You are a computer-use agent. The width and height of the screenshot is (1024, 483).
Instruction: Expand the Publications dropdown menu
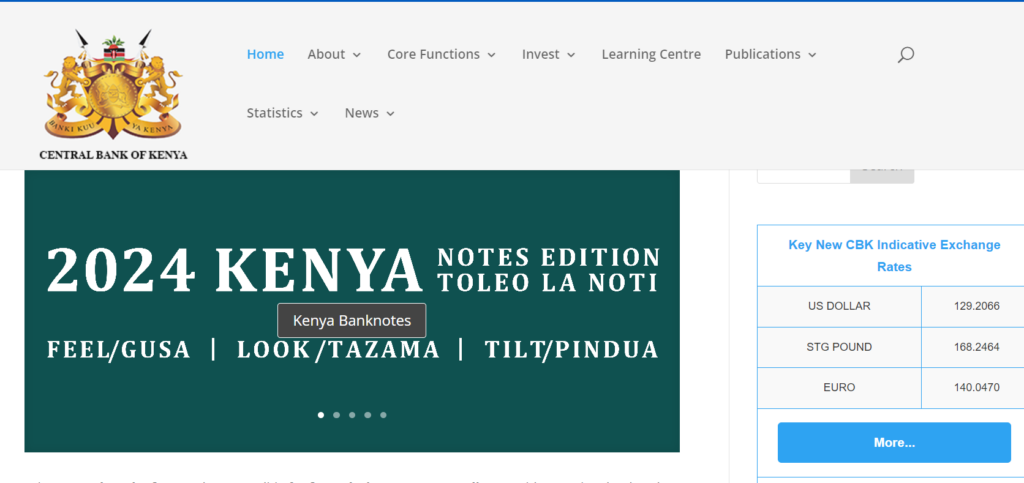pyautogui.click(x=770, y=54)
